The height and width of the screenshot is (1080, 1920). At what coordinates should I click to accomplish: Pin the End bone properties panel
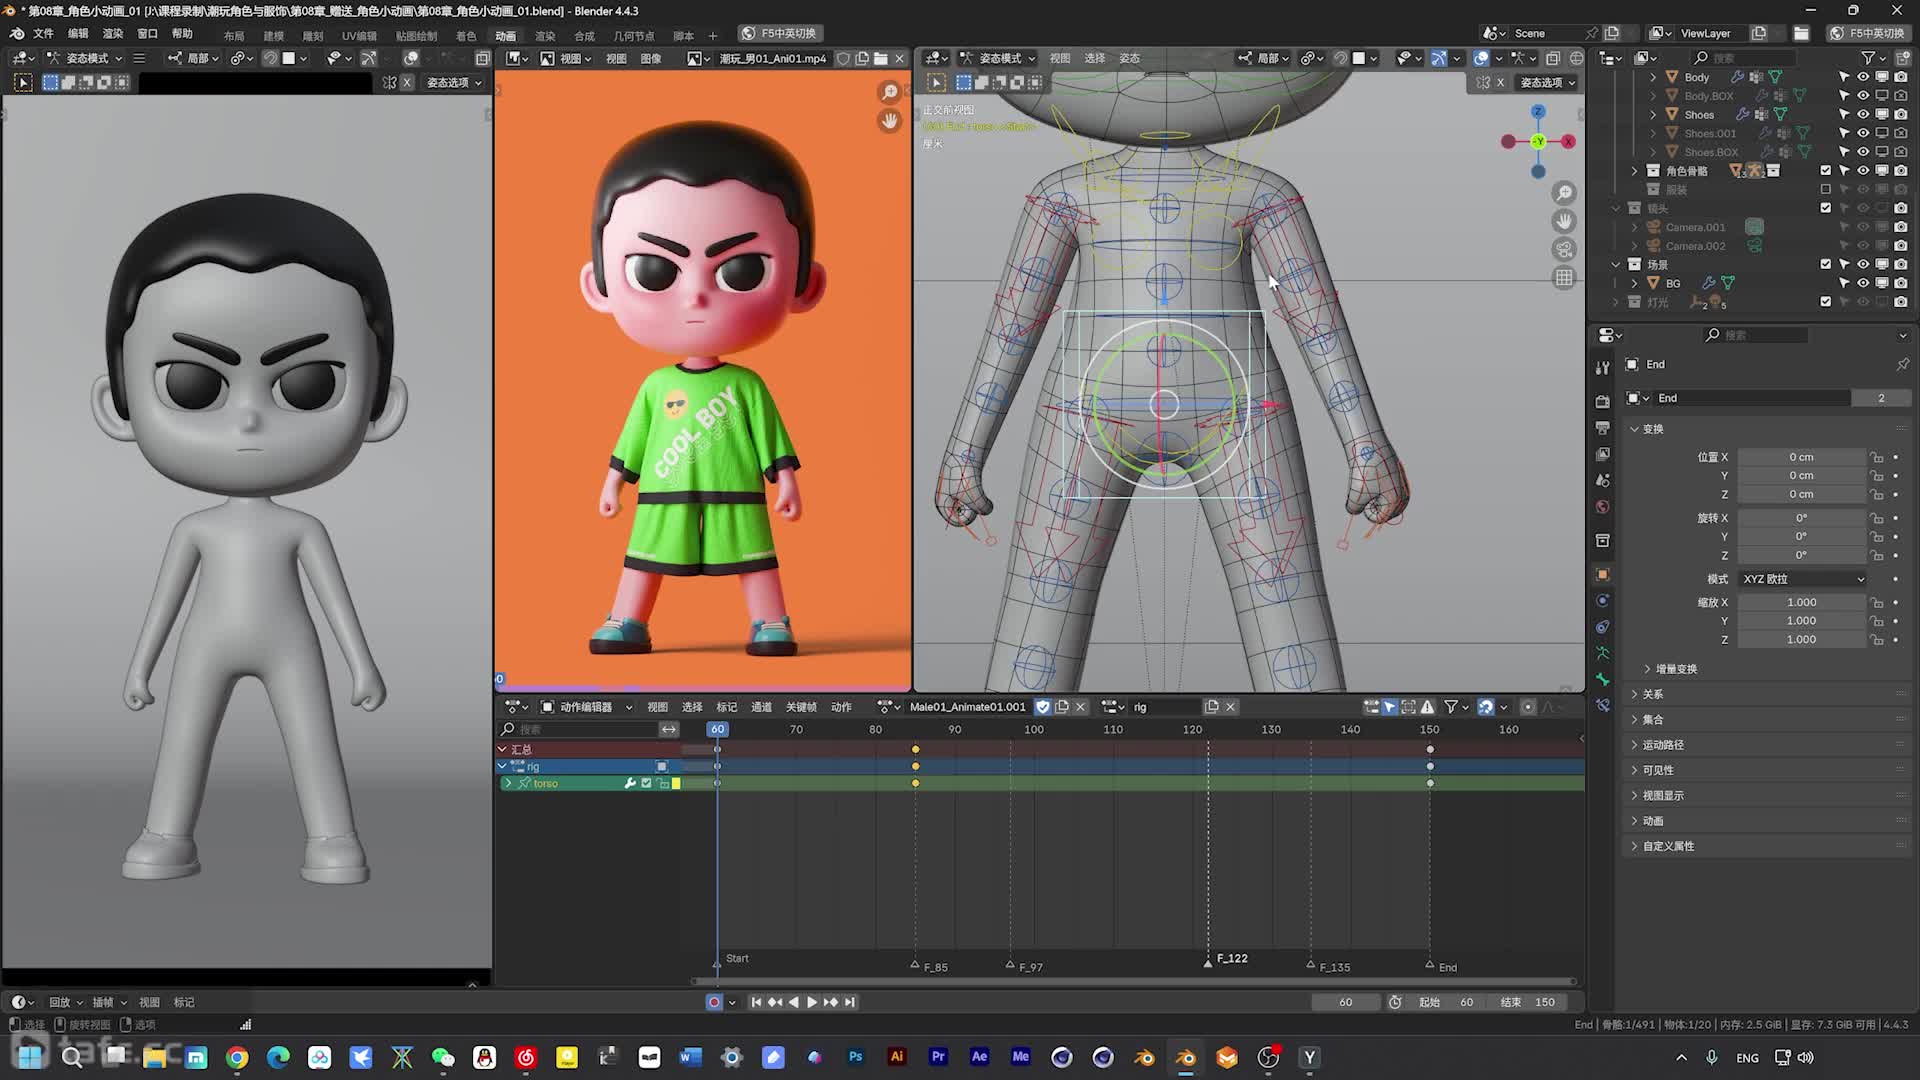1902,364
